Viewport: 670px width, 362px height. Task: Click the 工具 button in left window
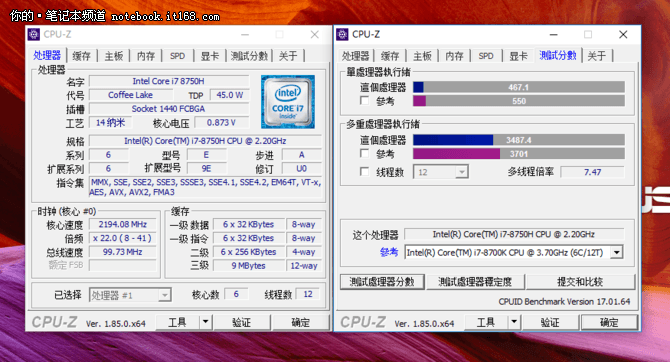177,322
